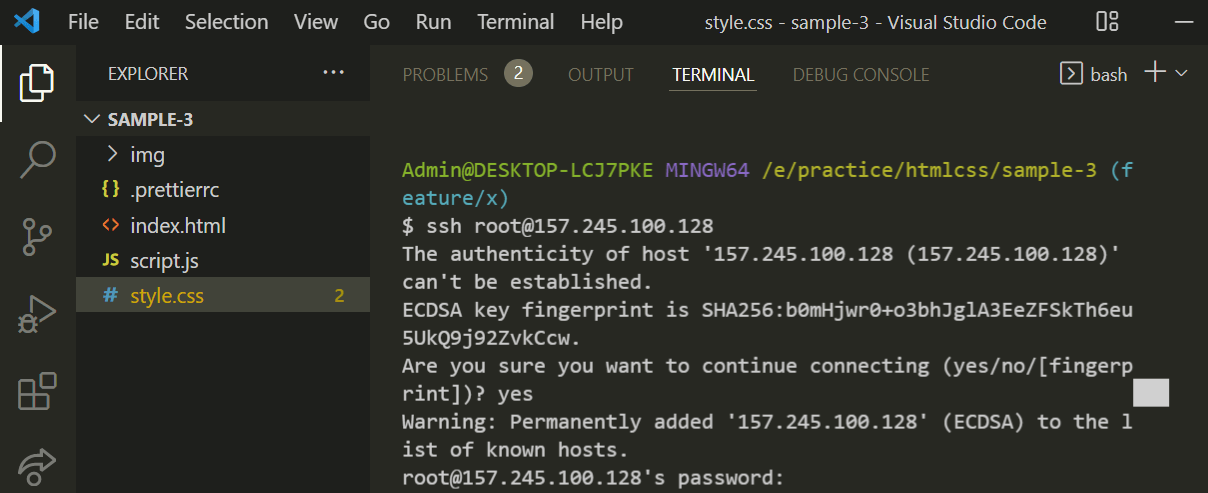Switch to the Problems tab
This screenshot has height=493, width=1208.
tap(445, 75)
